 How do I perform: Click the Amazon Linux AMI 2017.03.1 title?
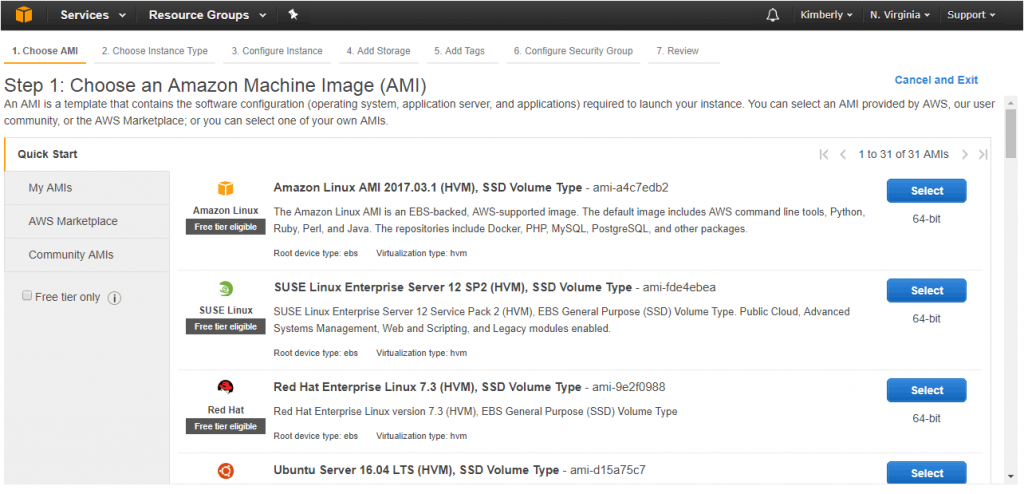pos(428,188)
